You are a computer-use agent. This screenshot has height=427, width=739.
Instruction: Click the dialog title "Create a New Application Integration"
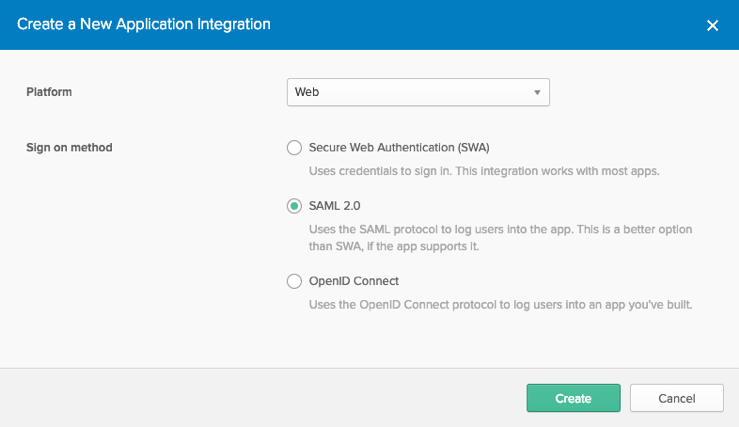click(143, 23)
